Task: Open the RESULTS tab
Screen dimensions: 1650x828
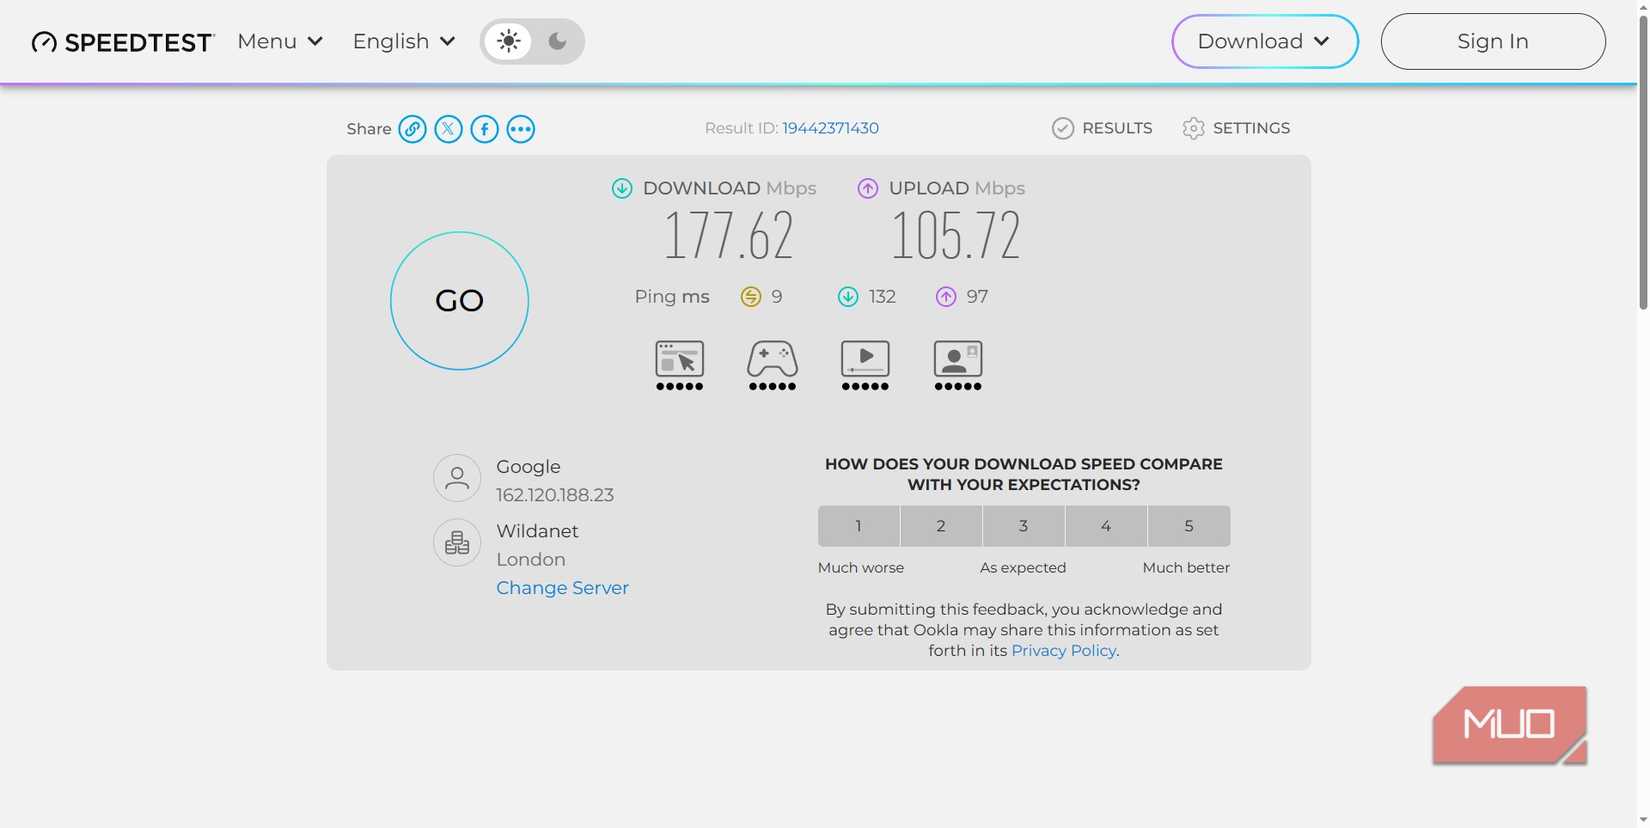Action: click(x=1102, y=128)
